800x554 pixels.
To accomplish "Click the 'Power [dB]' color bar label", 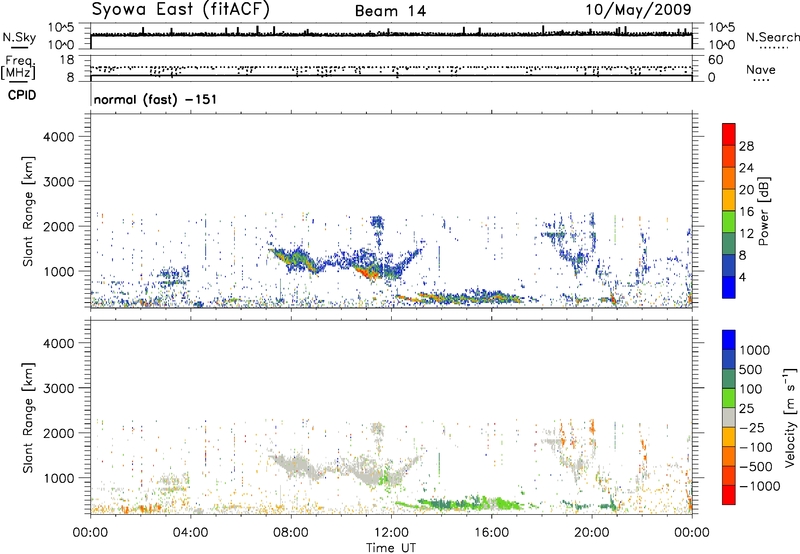I will point(763,211).
